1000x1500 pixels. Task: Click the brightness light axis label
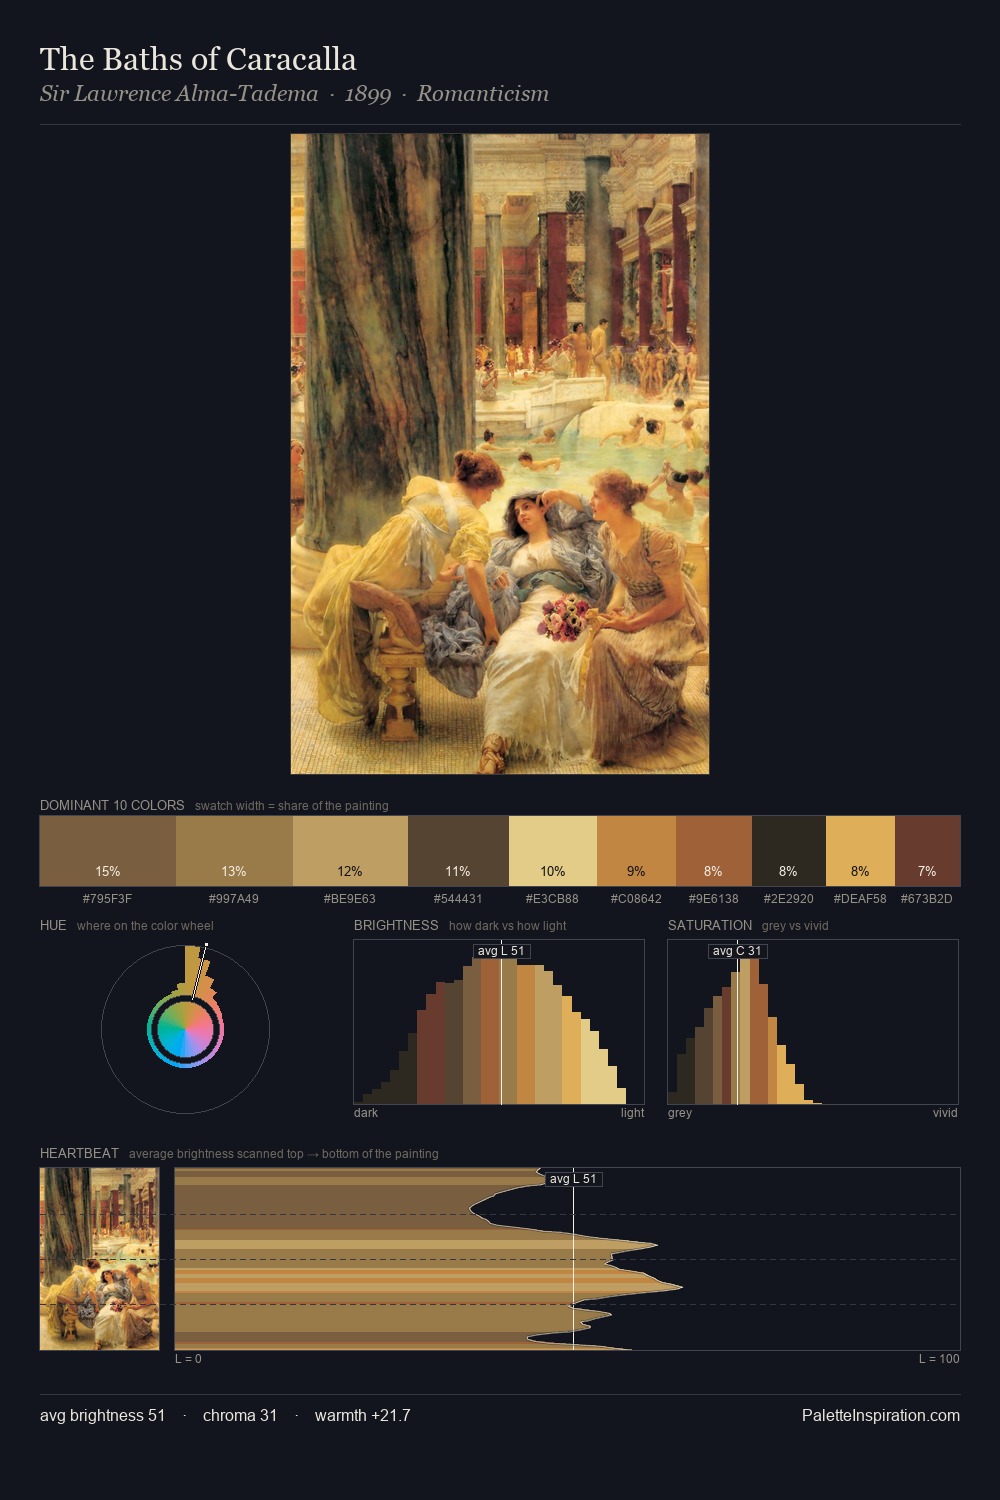(x=633, y=1113)
